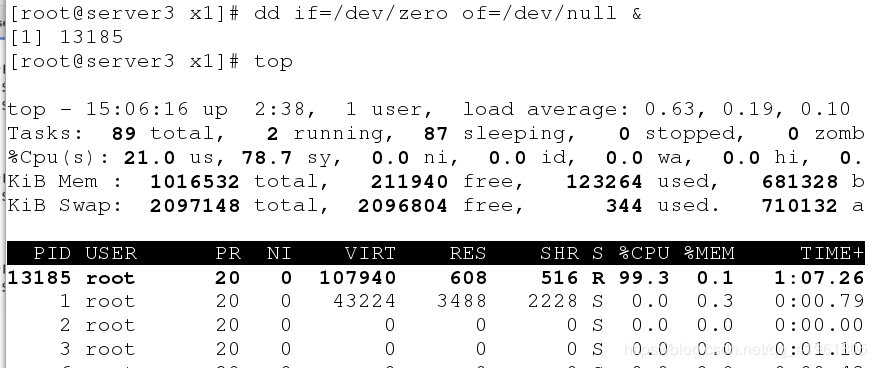Image resolution: width=877 pixels, height=368 pixels.
Task: Click the VIRT column header
Action: 370,253
